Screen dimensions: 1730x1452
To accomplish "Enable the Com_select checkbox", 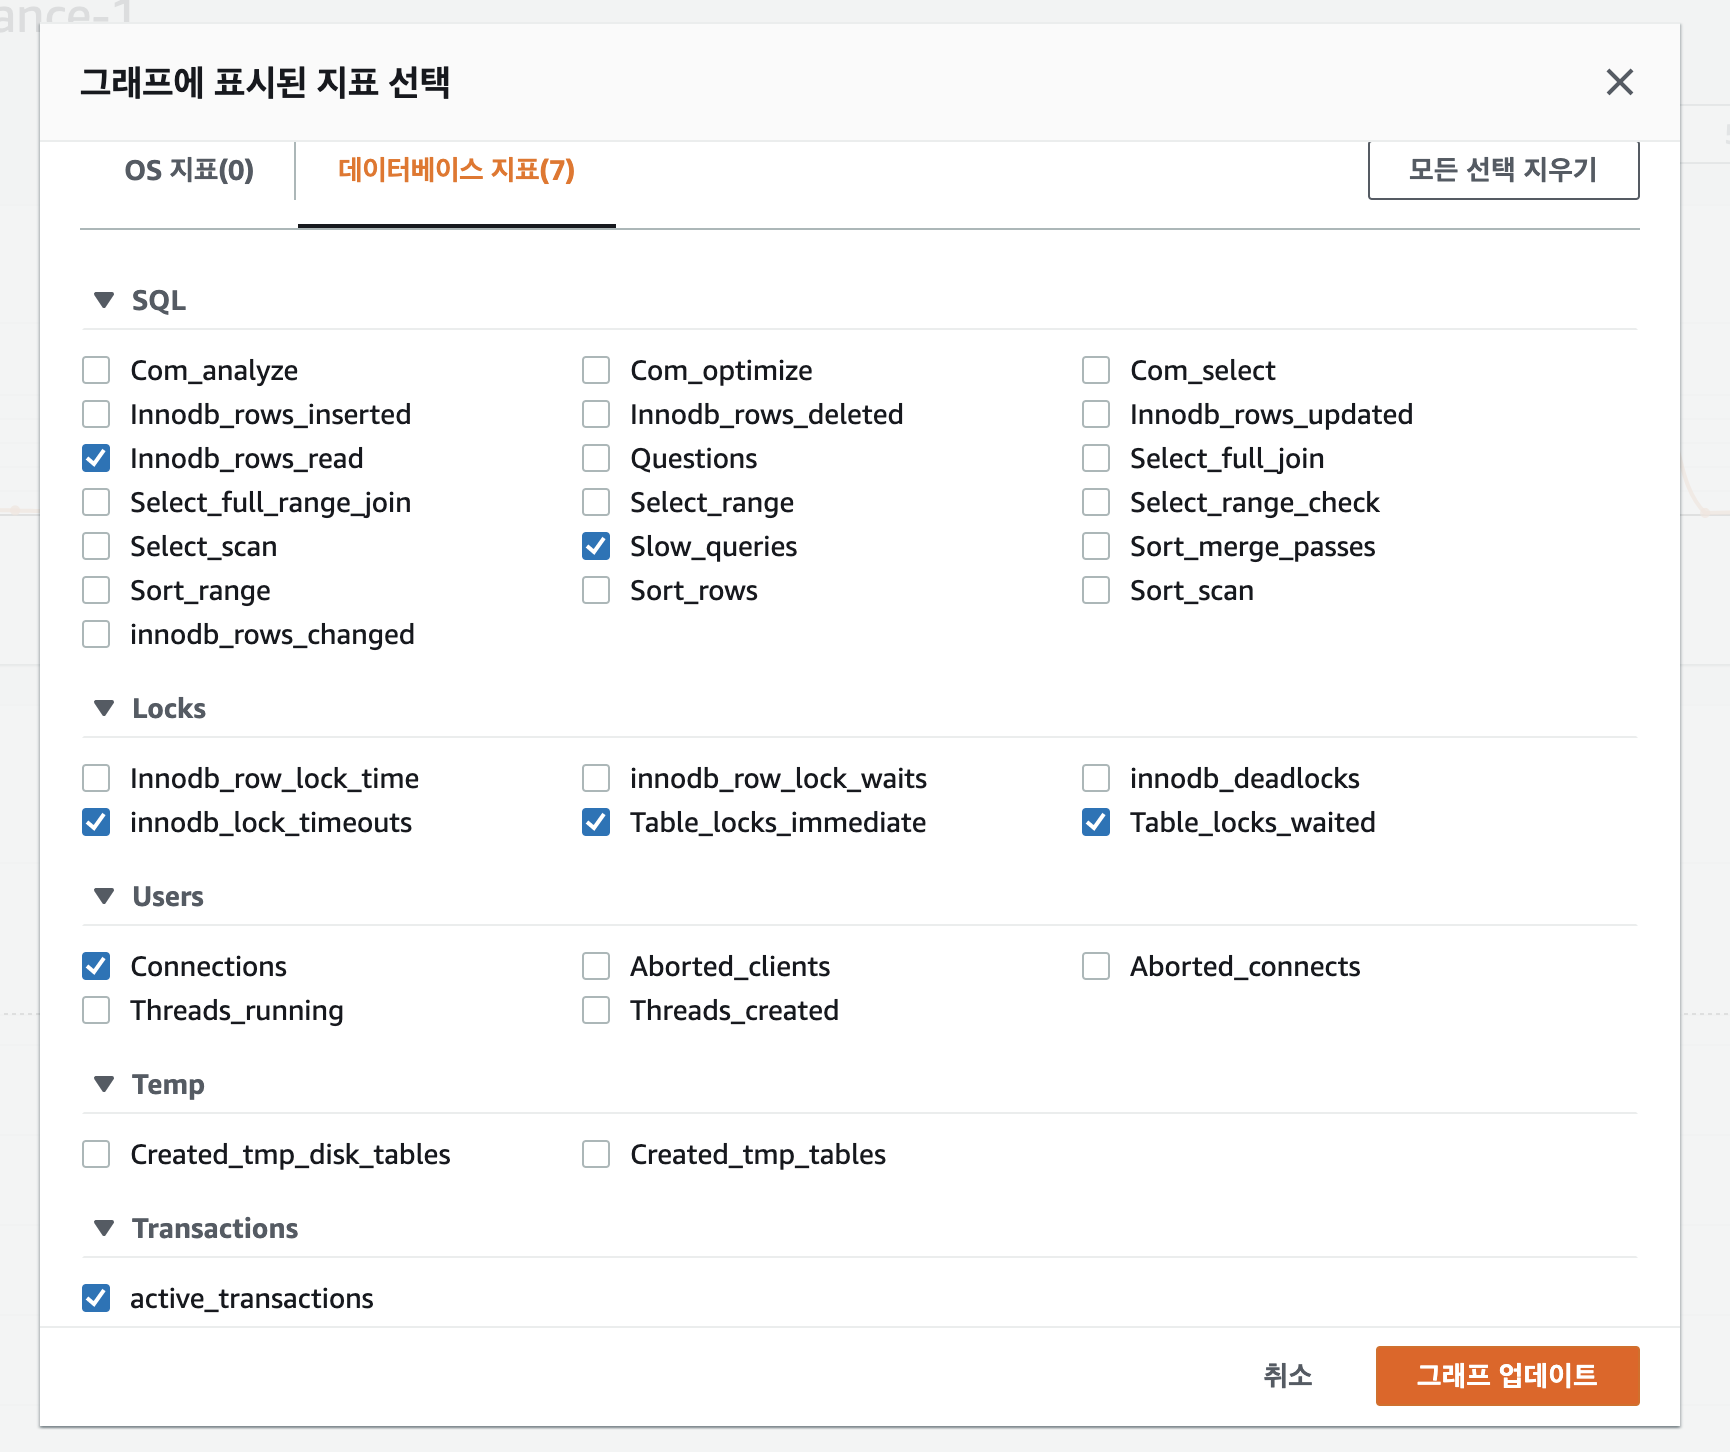I will 1096,370.
